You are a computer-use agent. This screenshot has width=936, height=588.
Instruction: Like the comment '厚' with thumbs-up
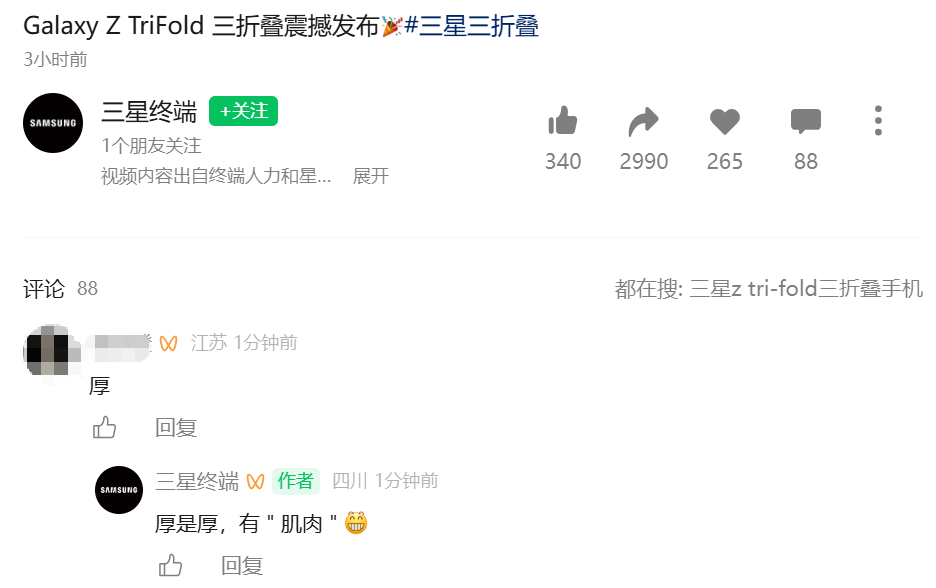point(104,427)
